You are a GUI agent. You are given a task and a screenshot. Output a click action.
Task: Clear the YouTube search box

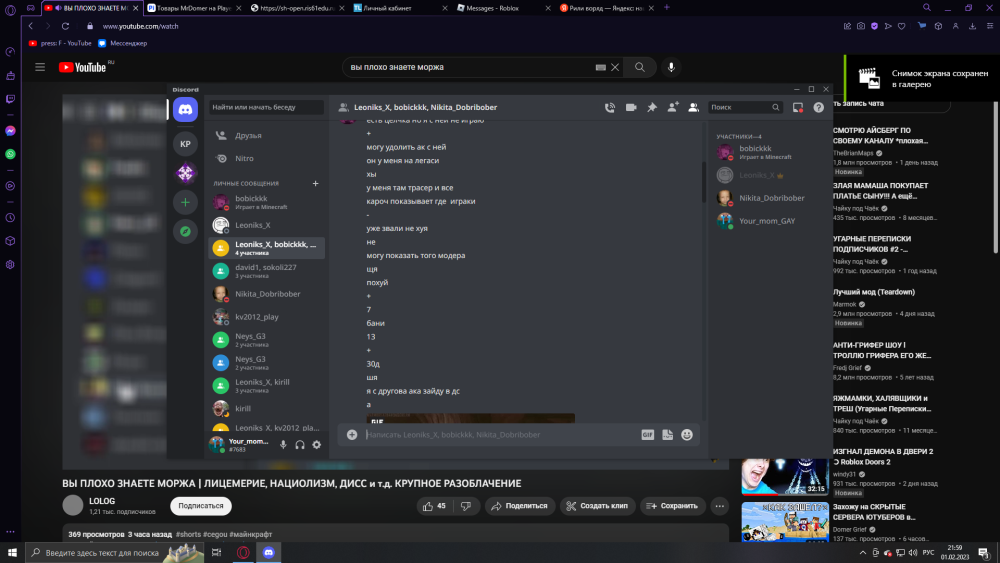615,67
